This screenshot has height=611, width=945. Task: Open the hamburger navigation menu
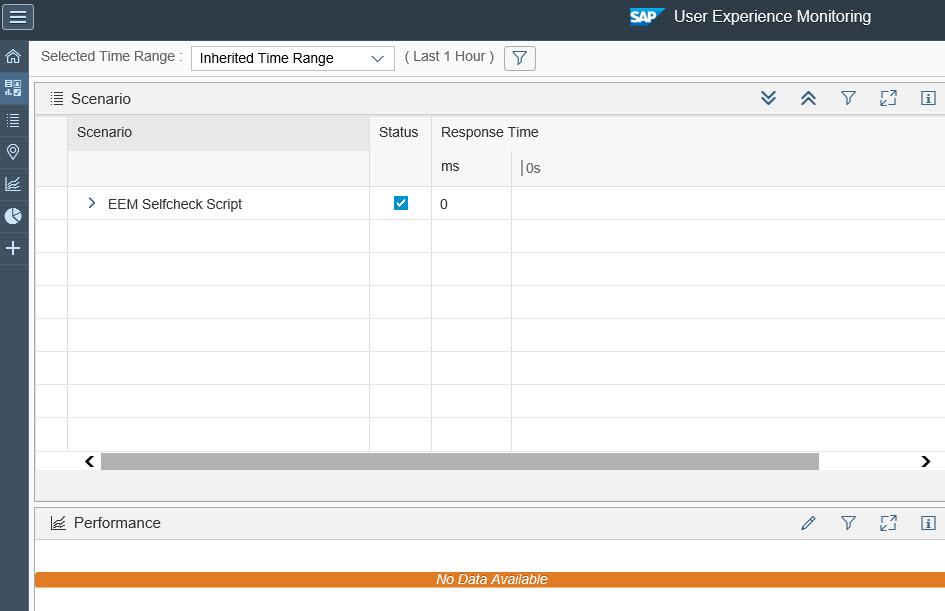point(18,16)
